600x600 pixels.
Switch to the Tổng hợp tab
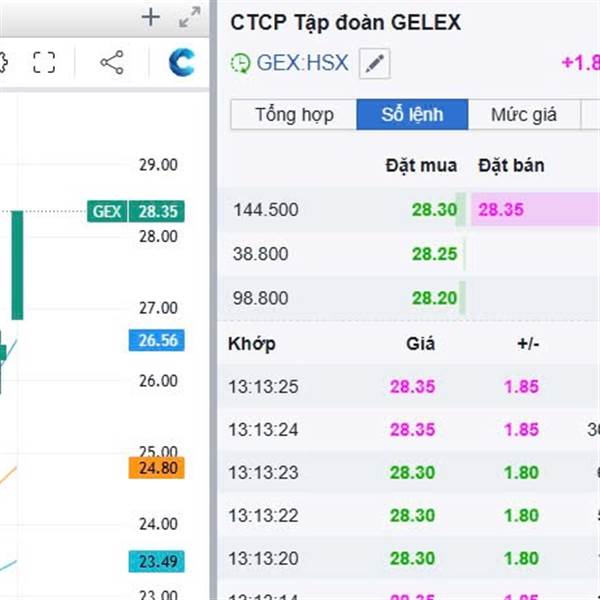pyautogui.click(x=294, y=114)
